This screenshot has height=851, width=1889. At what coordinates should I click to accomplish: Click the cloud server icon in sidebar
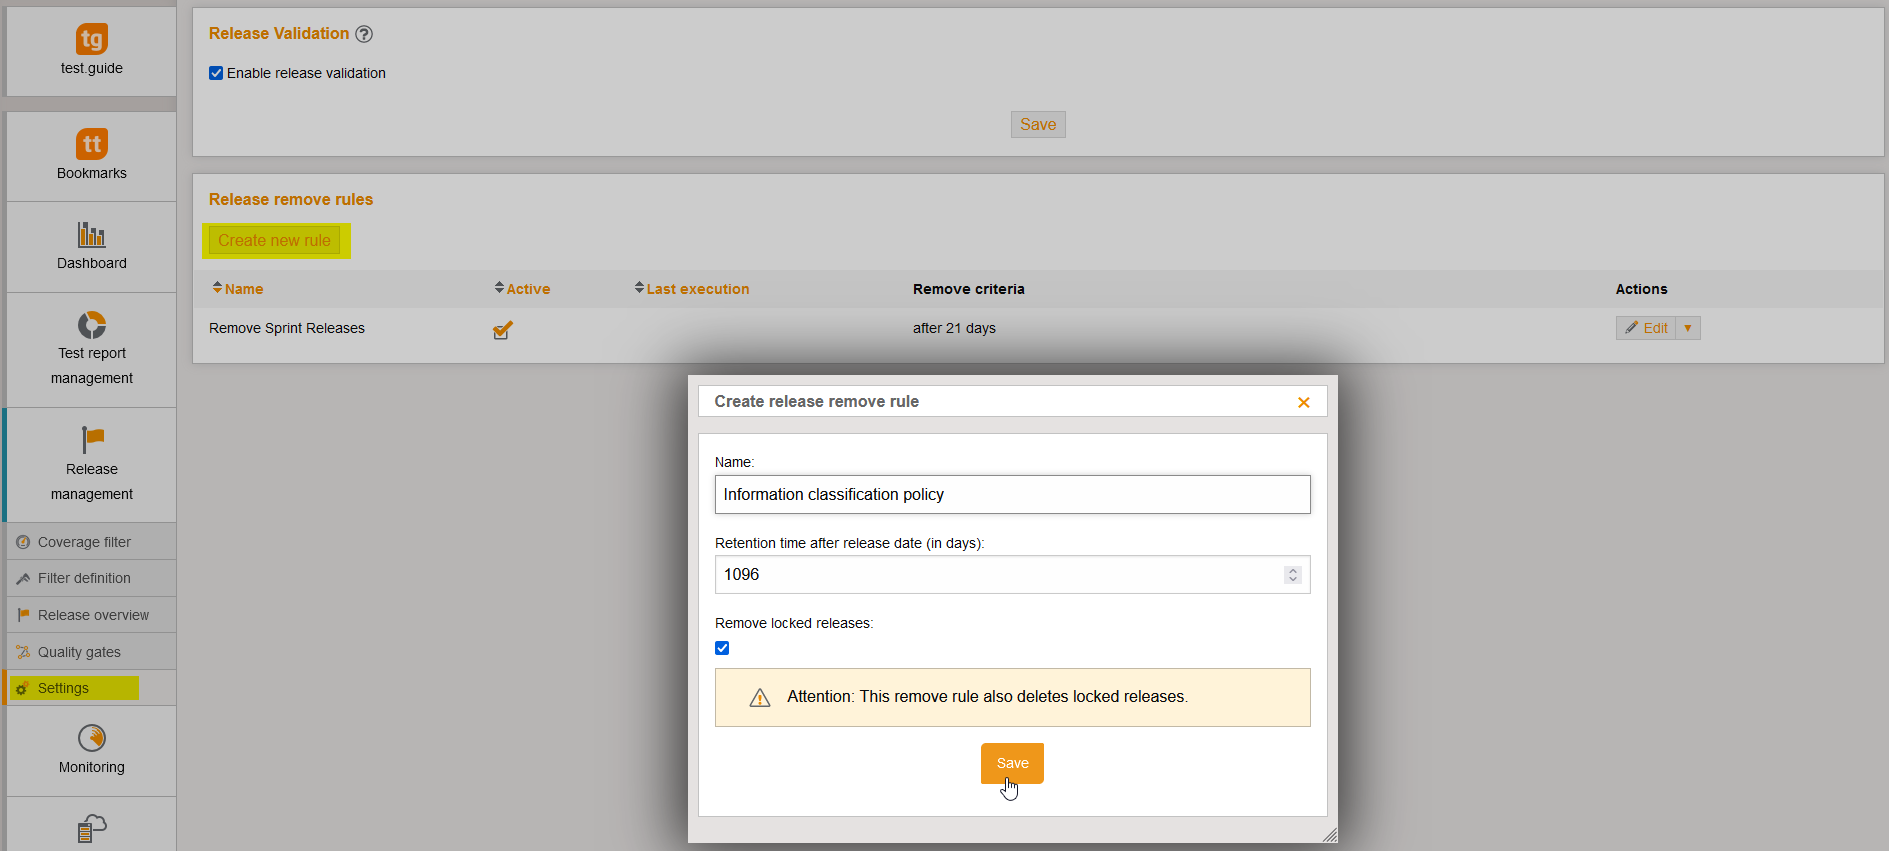click(92, 828)
